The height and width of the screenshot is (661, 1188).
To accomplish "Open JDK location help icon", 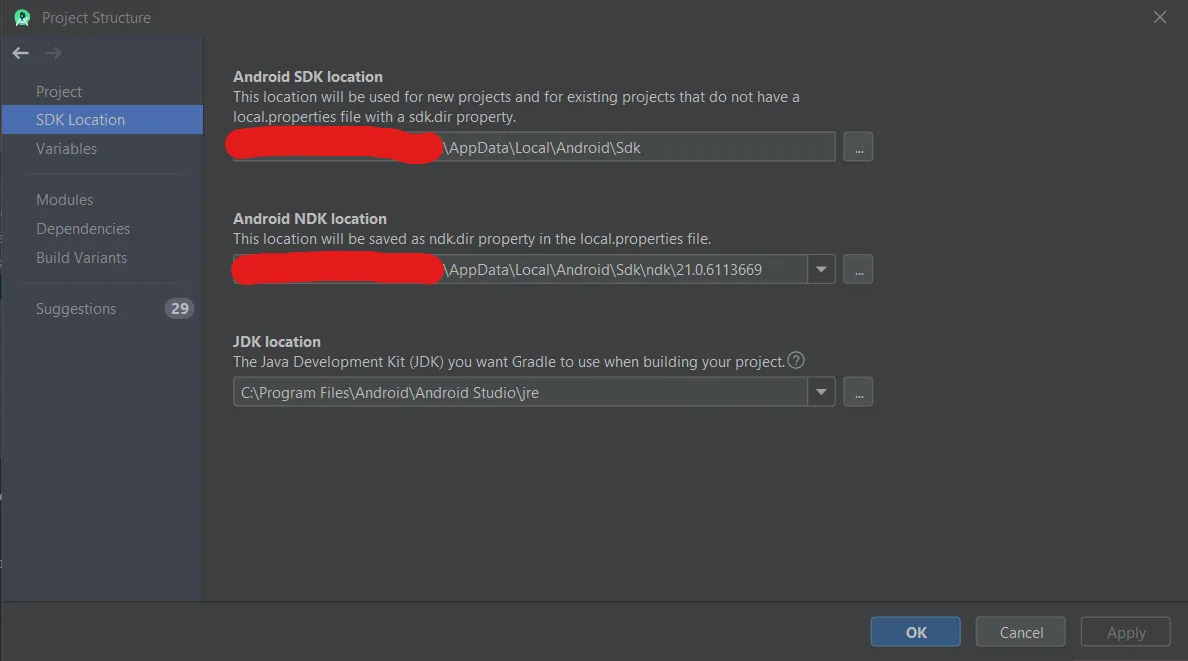I will pyautogui.click(x=796, y=361).
